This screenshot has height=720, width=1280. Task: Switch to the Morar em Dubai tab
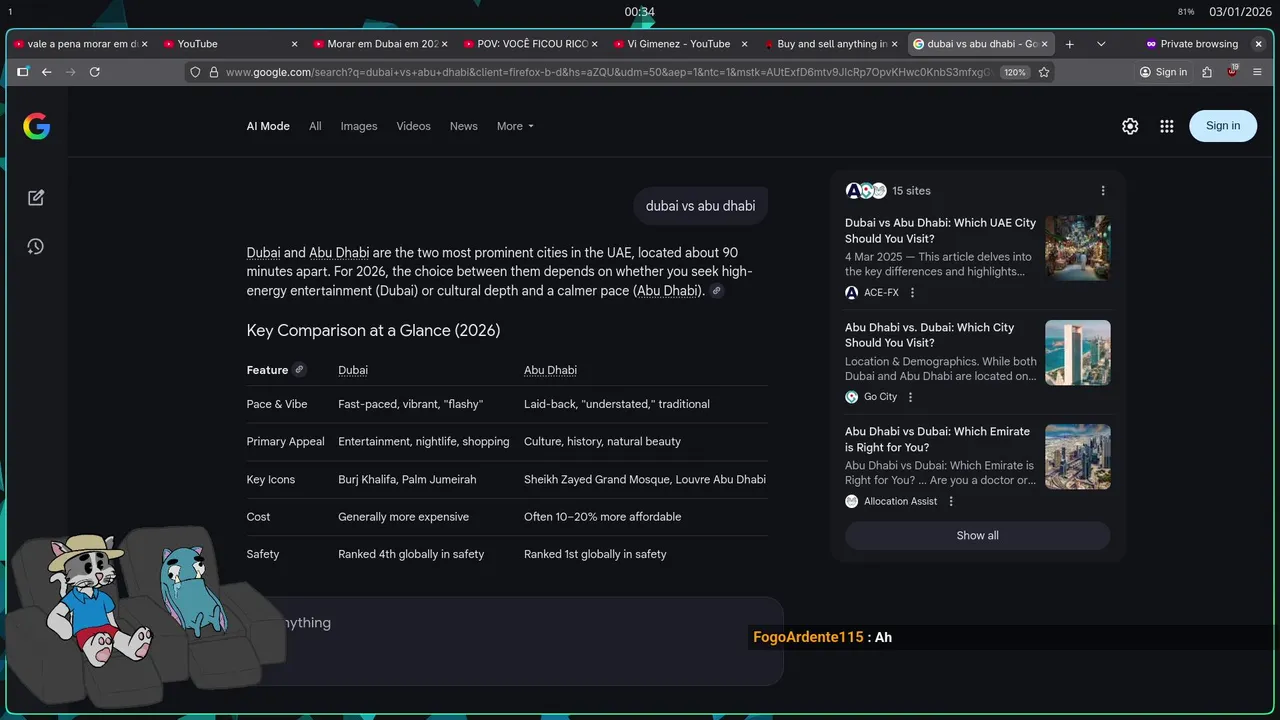point(381,44)
